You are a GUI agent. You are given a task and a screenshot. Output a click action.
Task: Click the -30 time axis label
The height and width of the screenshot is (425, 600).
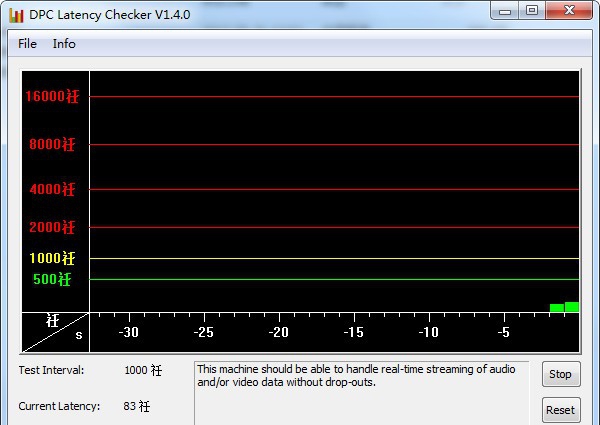coord(129,332)
